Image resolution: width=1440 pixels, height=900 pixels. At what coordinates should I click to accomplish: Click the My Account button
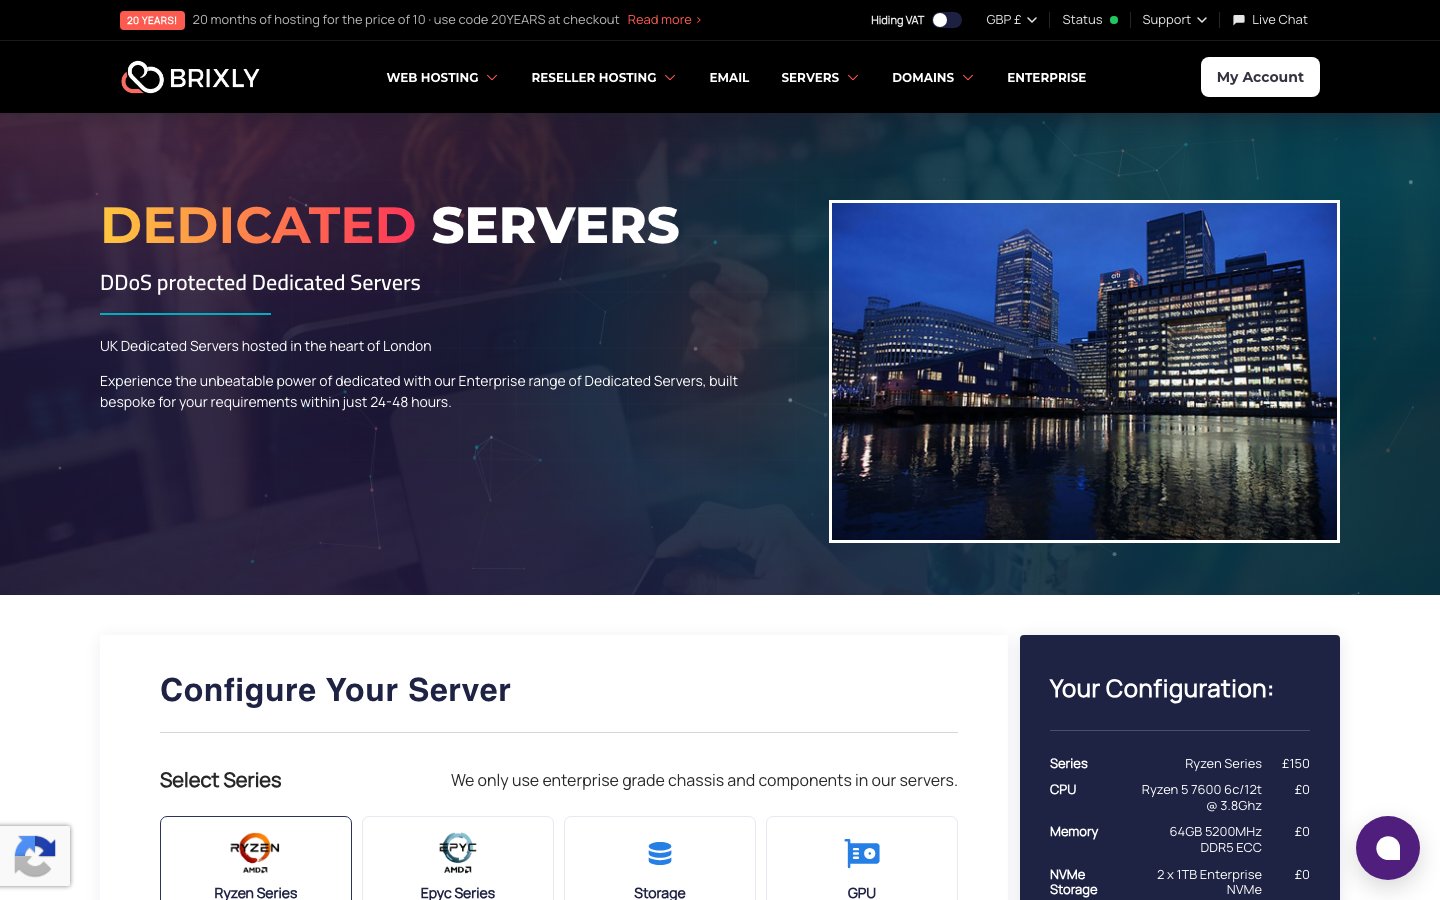tap(1260, 77)
